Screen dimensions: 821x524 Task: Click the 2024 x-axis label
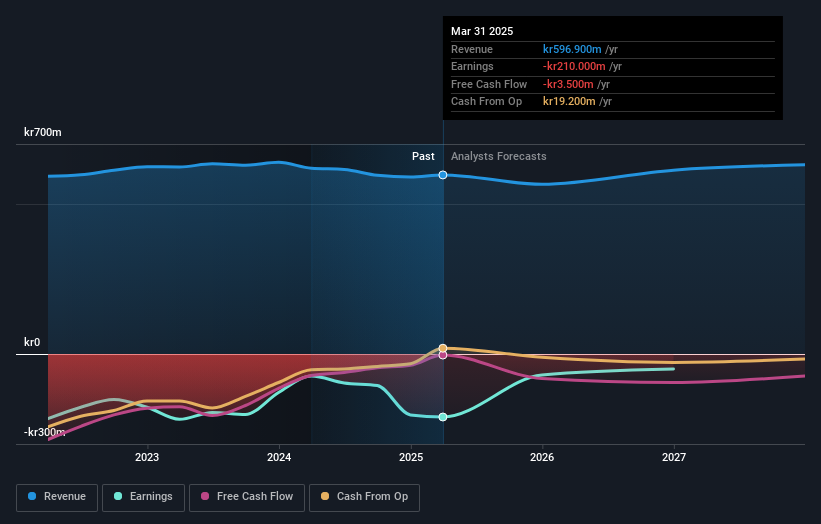point(279,458)
